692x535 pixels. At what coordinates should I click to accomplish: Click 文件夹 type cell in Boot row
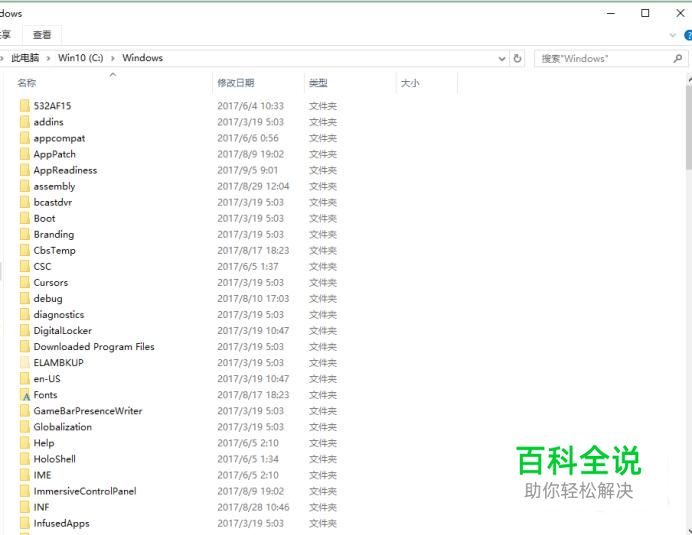click(x=323, y=218)
